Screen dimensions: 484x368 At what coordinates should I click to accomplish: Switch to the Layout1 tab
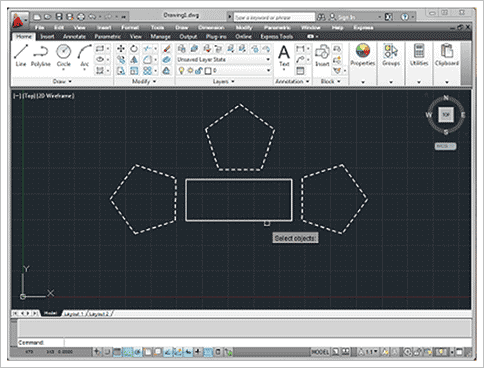(x=74, y=314)
